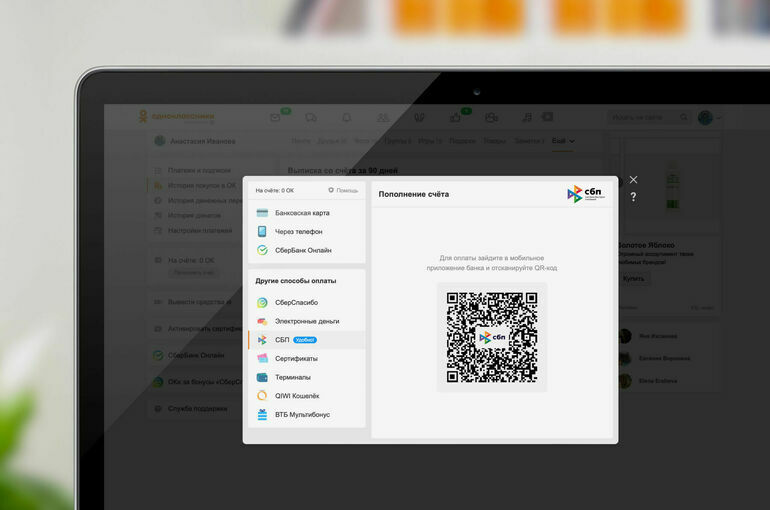Select Сертификаты payment option
The image size is (770, 510).
(296, 358)
